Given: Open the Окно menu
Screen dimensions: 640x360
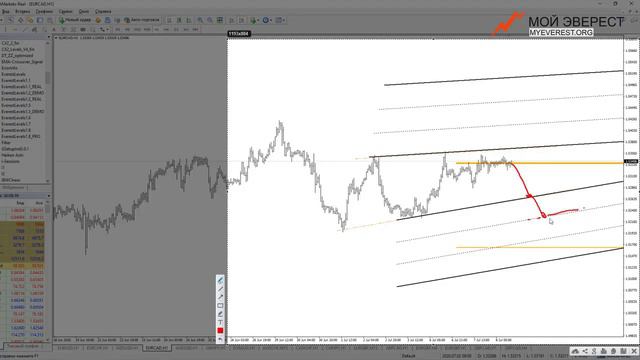Looking at the screenshot, I should click(84, 11).
